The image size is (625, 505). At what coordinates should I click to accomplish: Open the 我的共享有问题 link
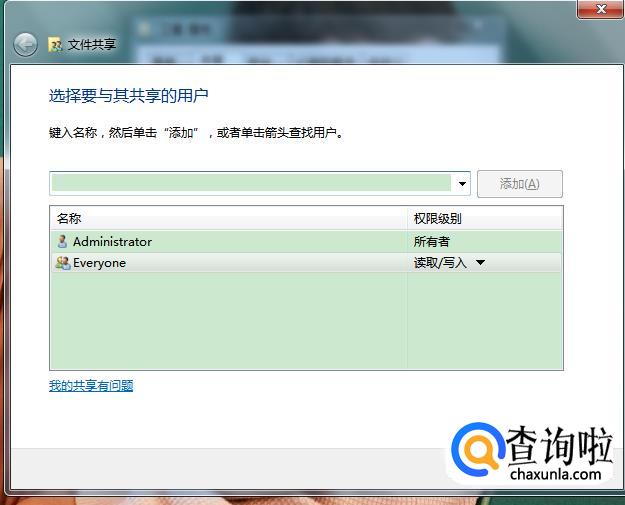click(91, 385)
